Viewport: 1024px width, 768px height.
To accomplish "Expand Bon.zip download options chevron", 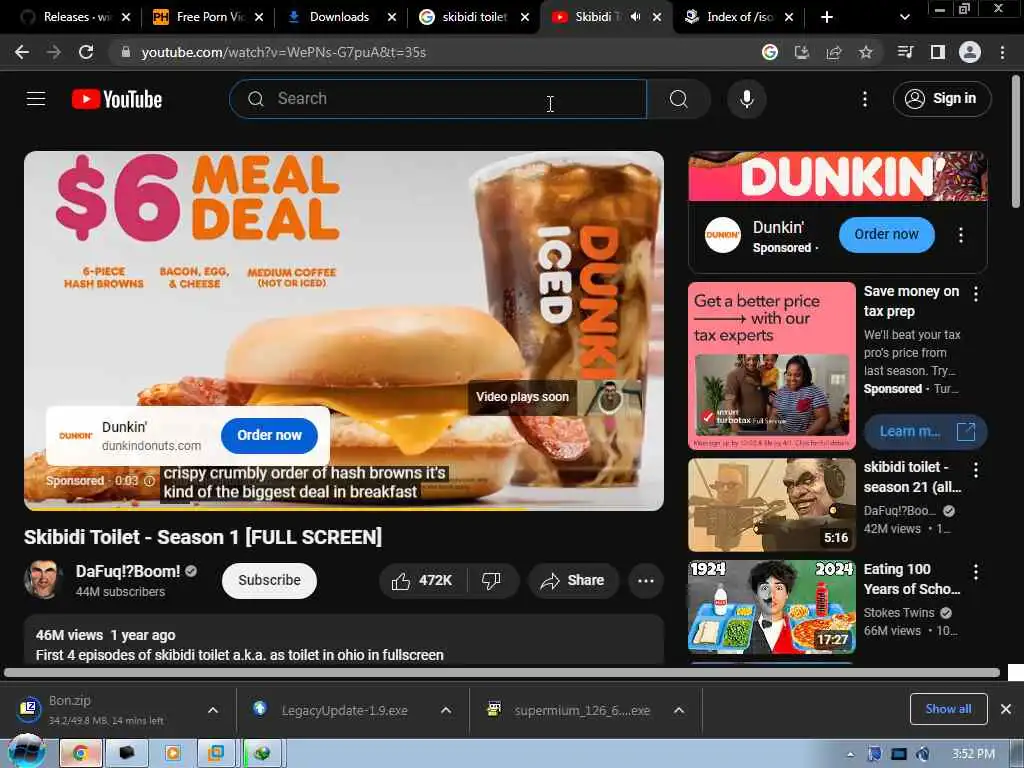I will [213, 710].
